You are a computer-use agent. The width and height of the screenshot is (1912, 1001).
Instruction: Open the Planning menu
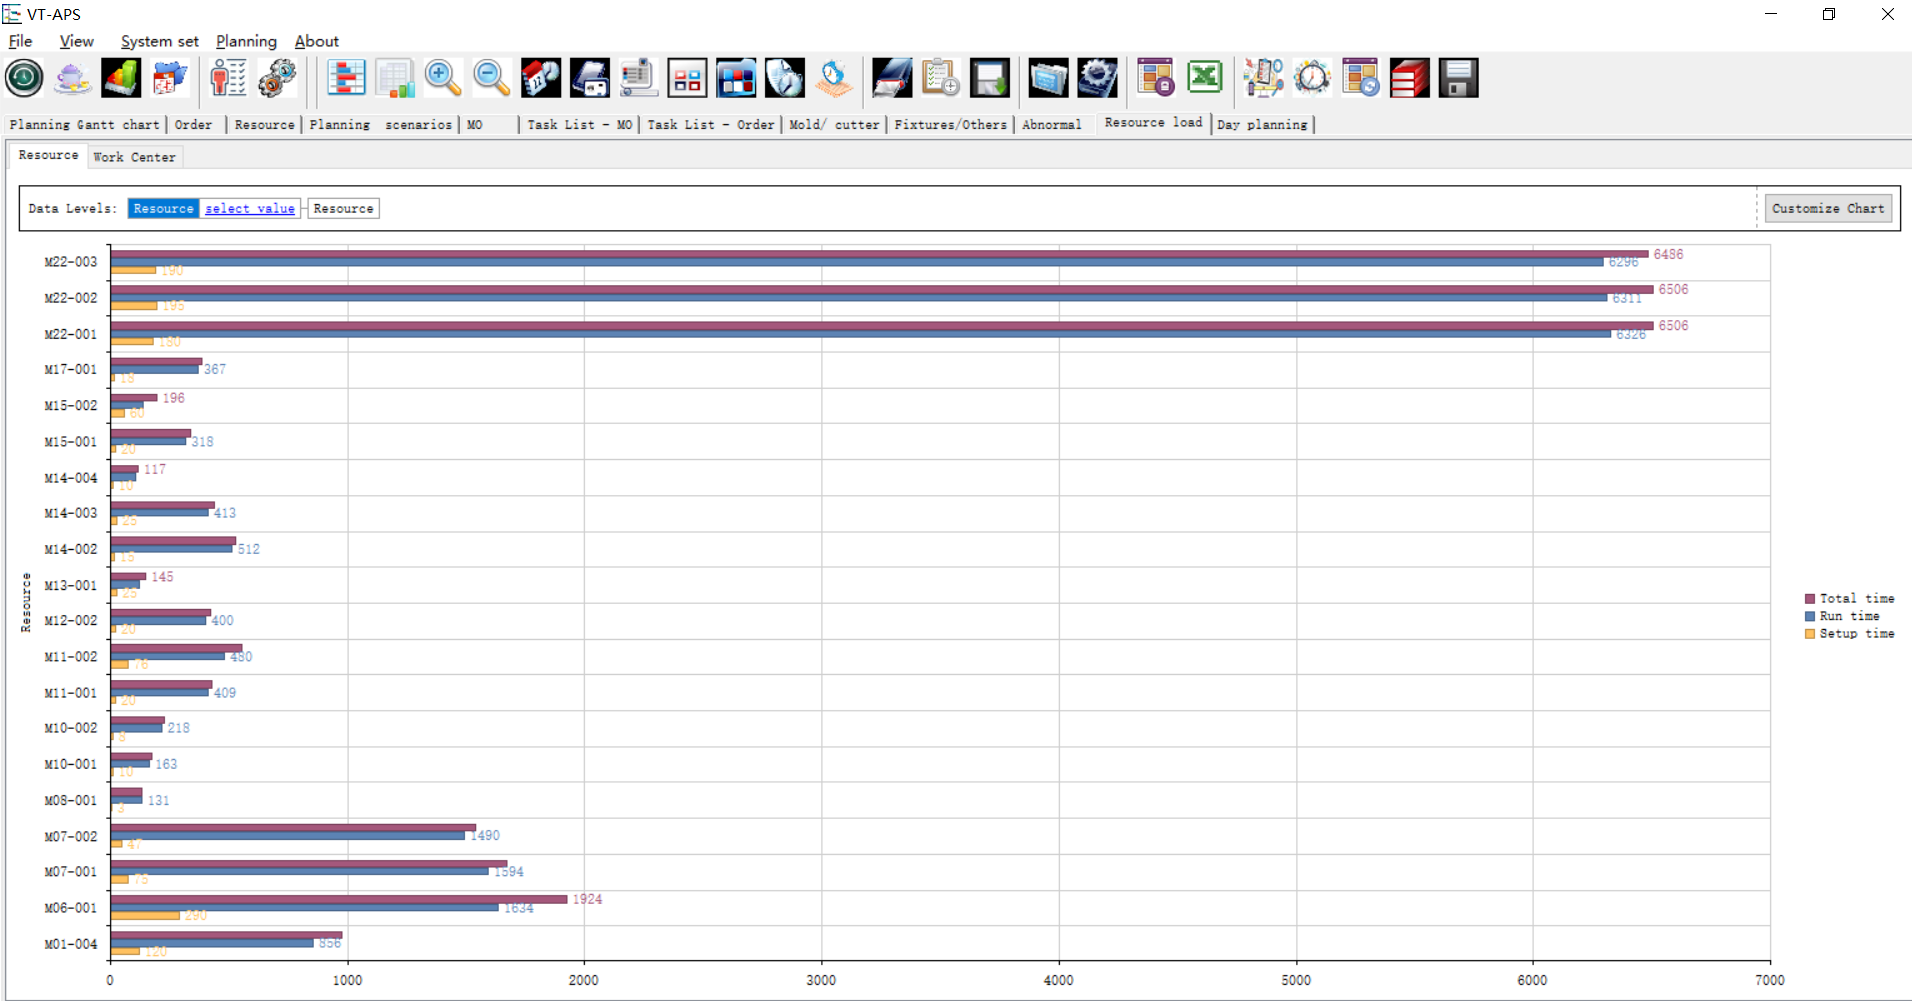point(246,41)
